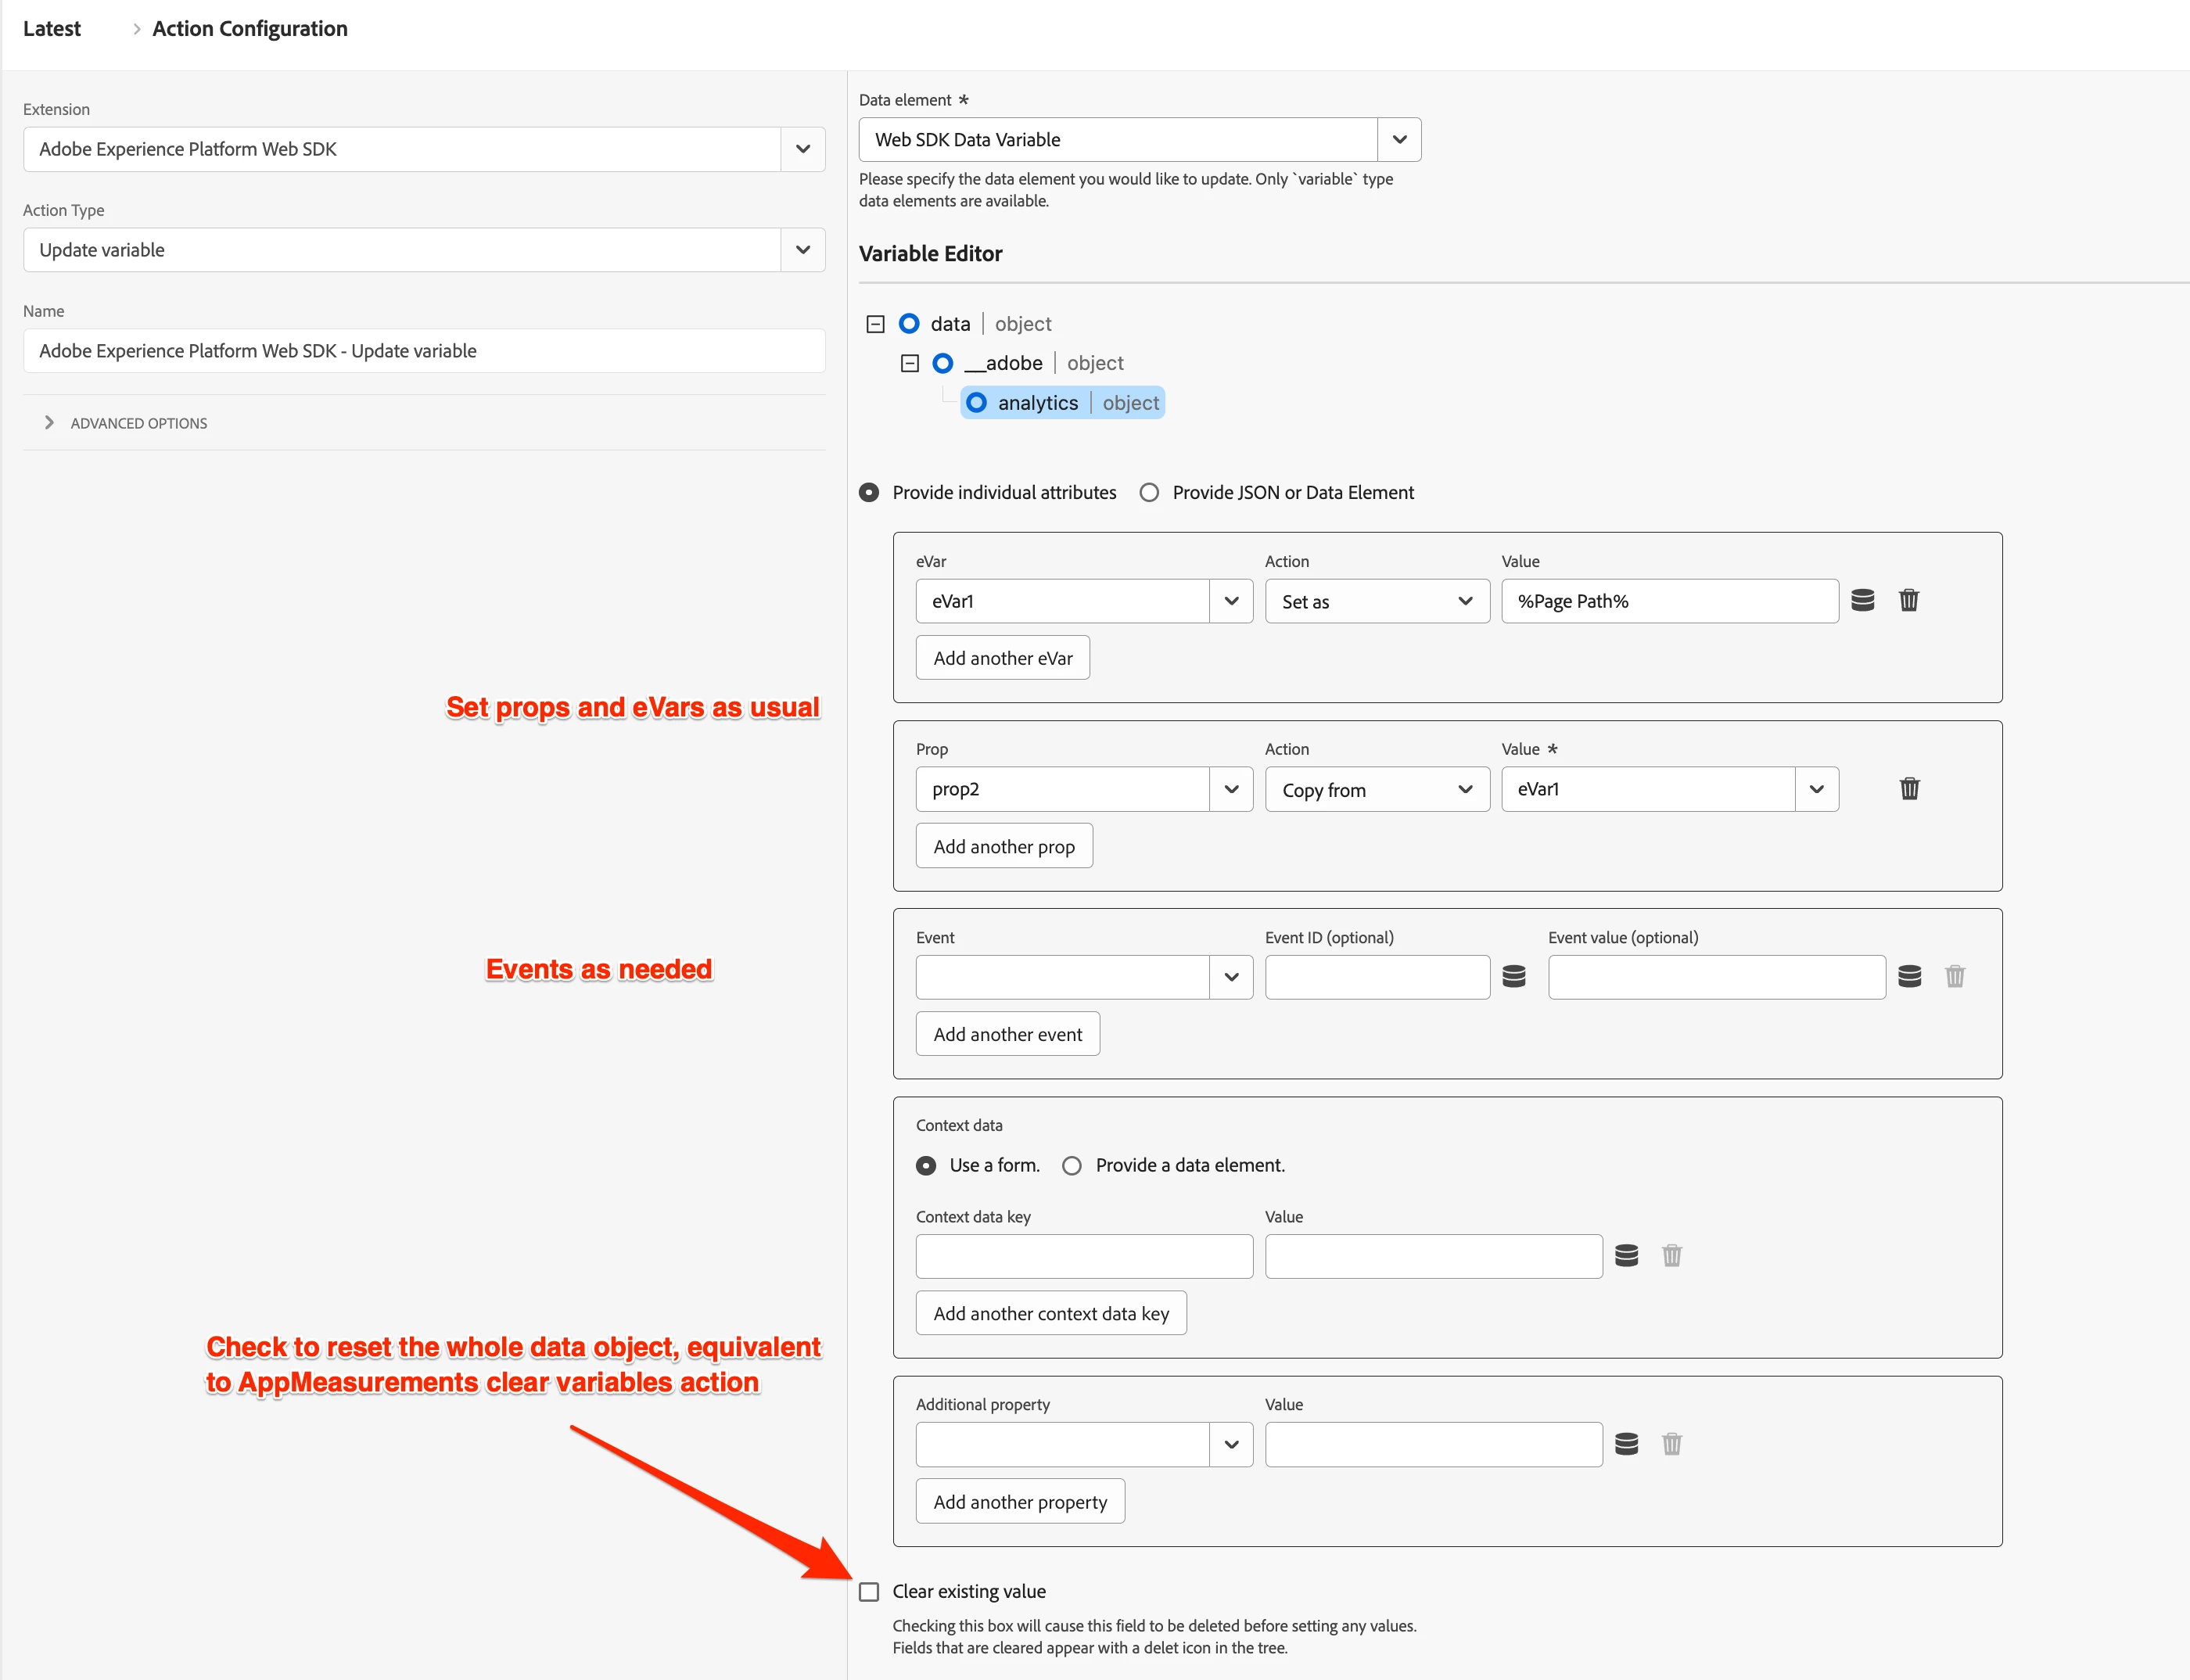Check the Clear existing value checkbox
Screen dimensions: 2190x1680
[869, 1592]
